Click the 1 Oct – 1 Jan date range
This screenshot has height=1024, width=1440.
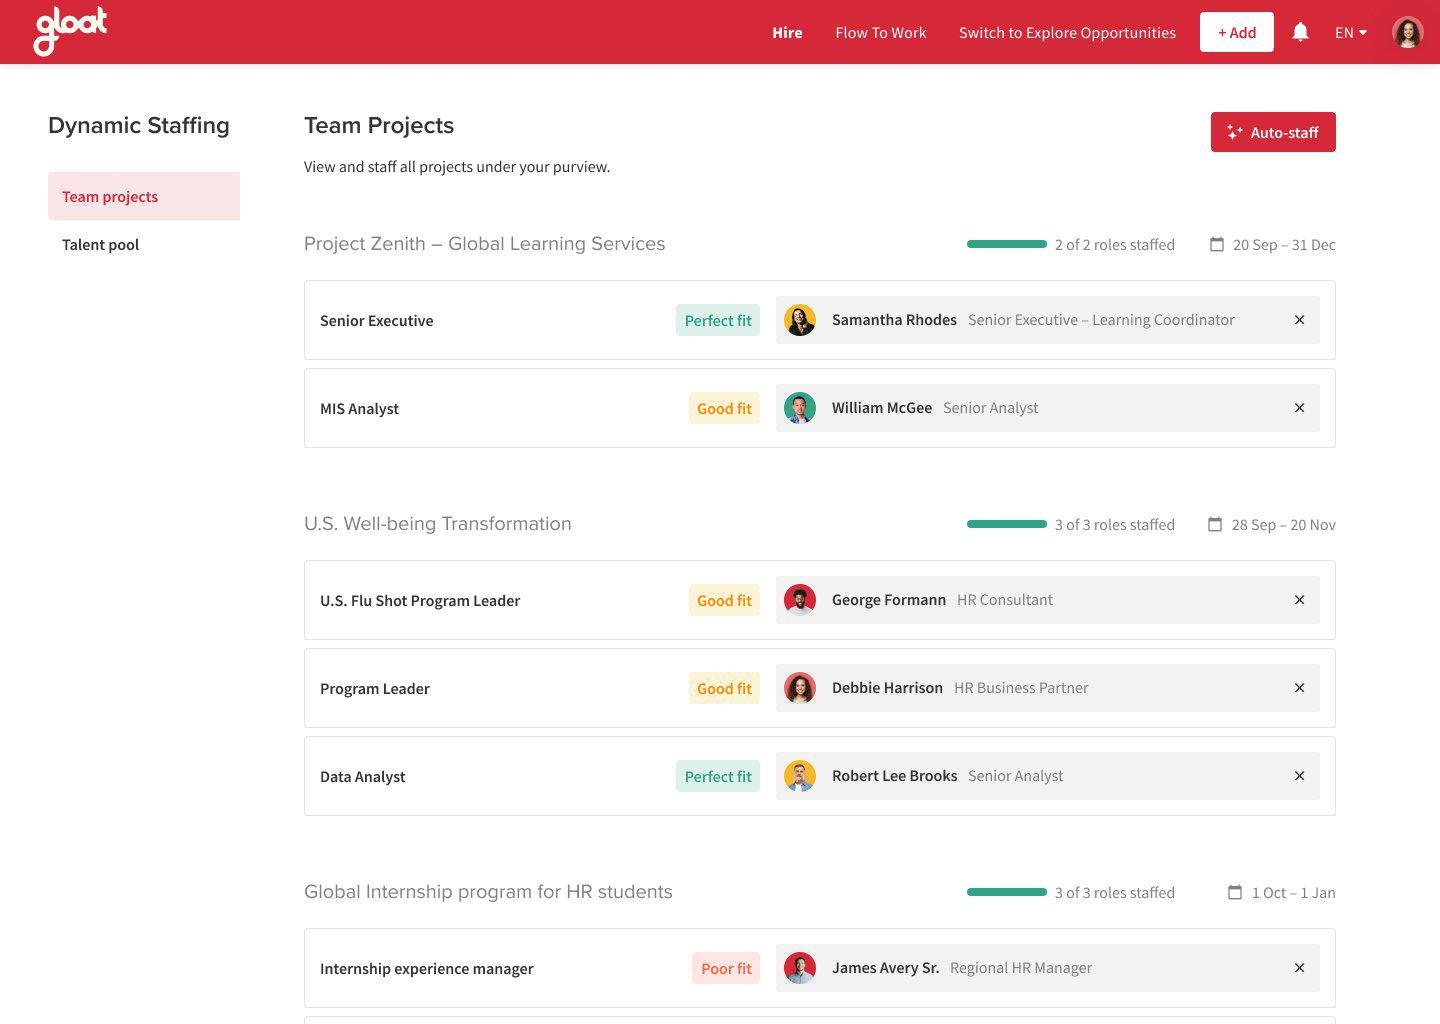1294,892
